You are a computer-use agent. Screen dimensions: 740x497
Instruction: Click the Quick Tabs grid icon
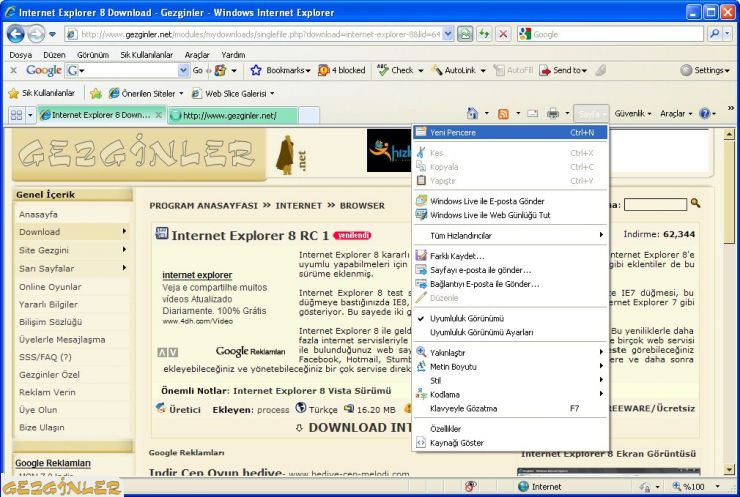17,115
